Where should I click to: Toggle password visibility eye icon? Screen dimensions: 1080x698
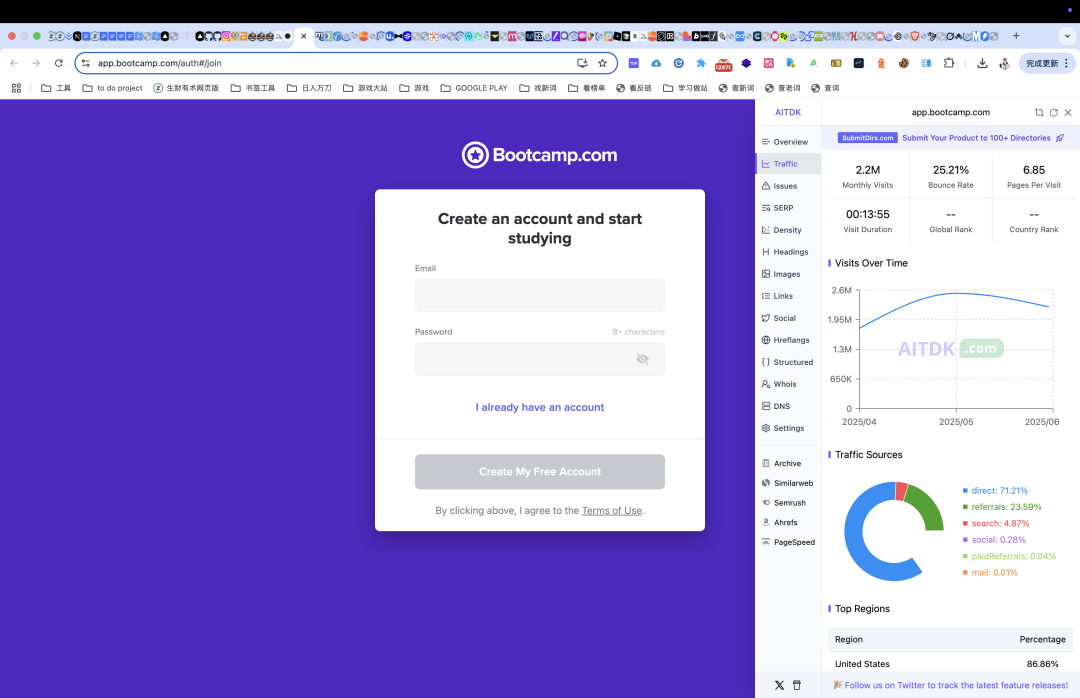(x=642, y=359)
